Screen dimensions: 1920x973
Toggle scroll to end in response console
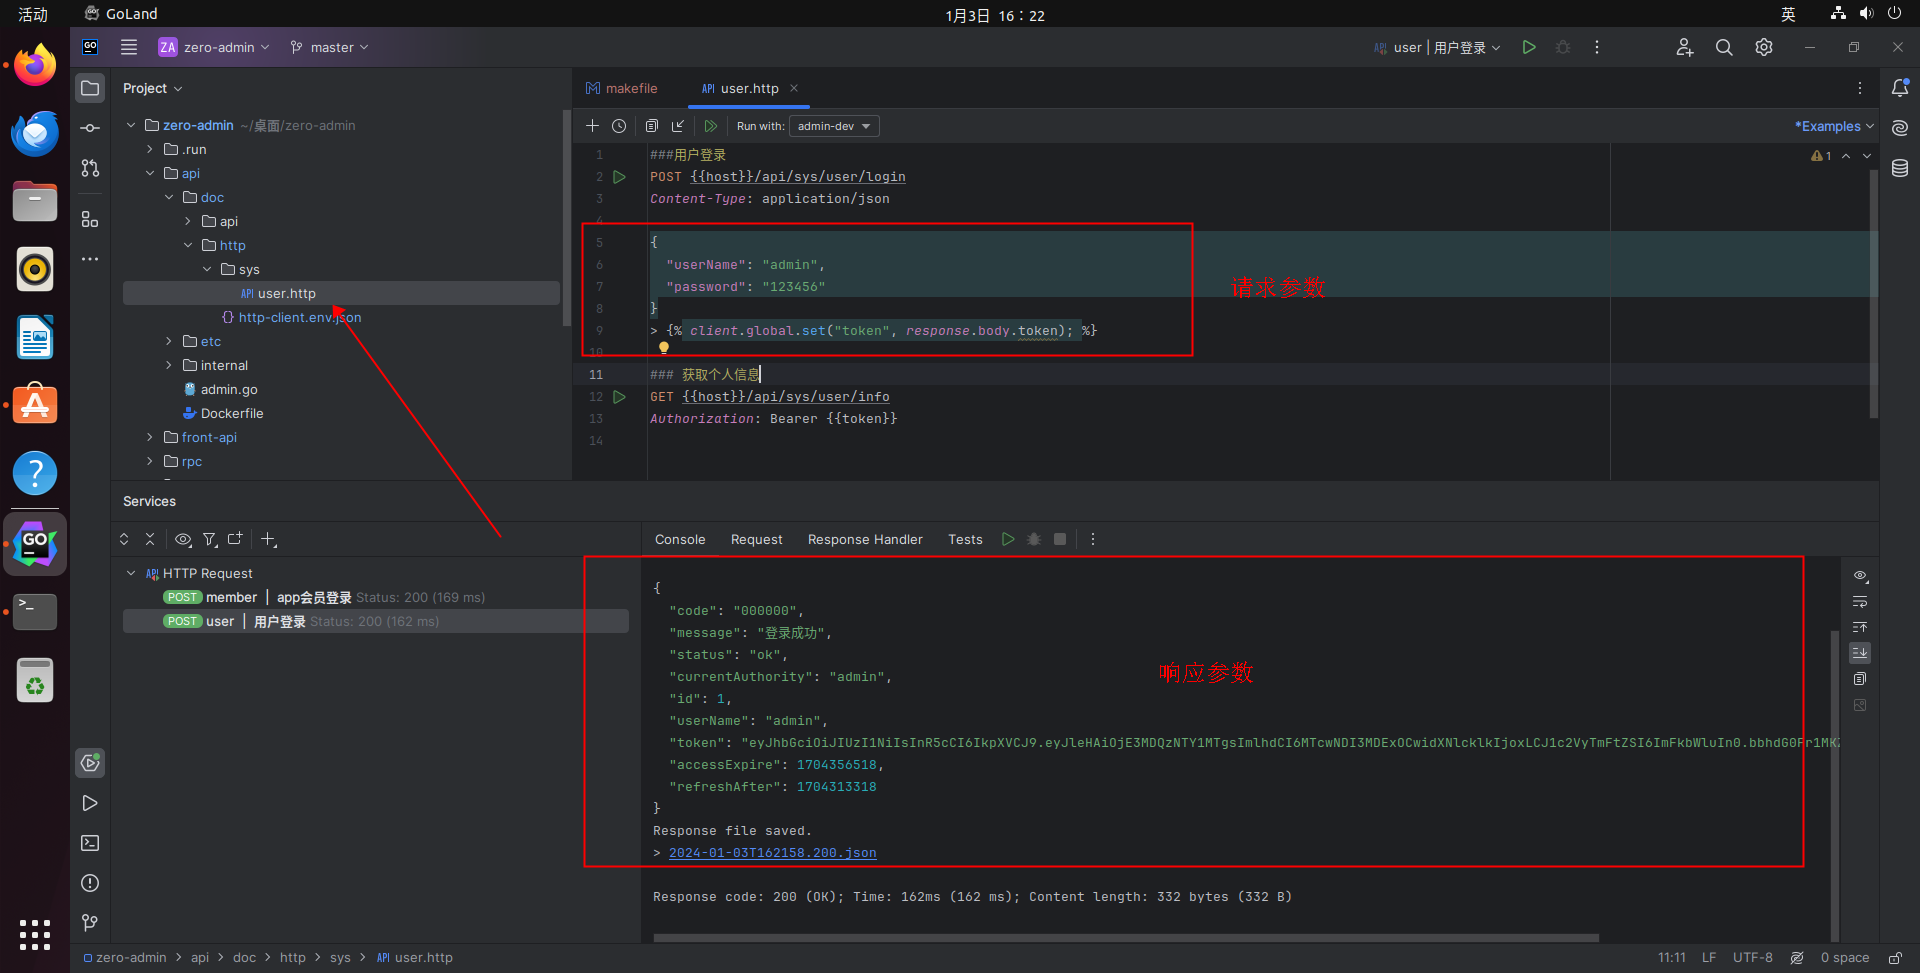[1860, 653]
